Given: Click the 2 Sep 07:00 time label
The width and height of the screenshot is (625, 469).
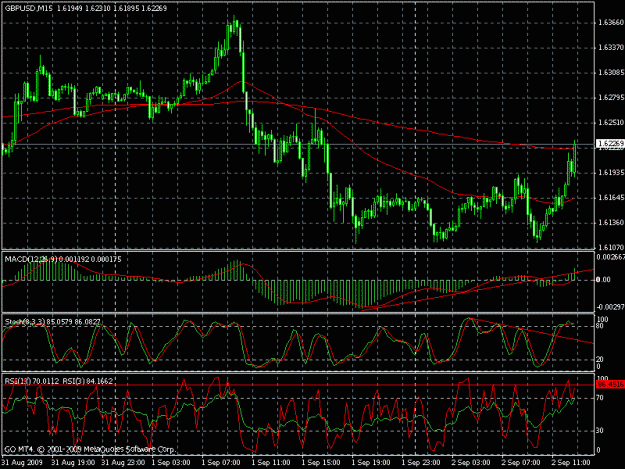Looking at the screenshot, I should [521, 463].
